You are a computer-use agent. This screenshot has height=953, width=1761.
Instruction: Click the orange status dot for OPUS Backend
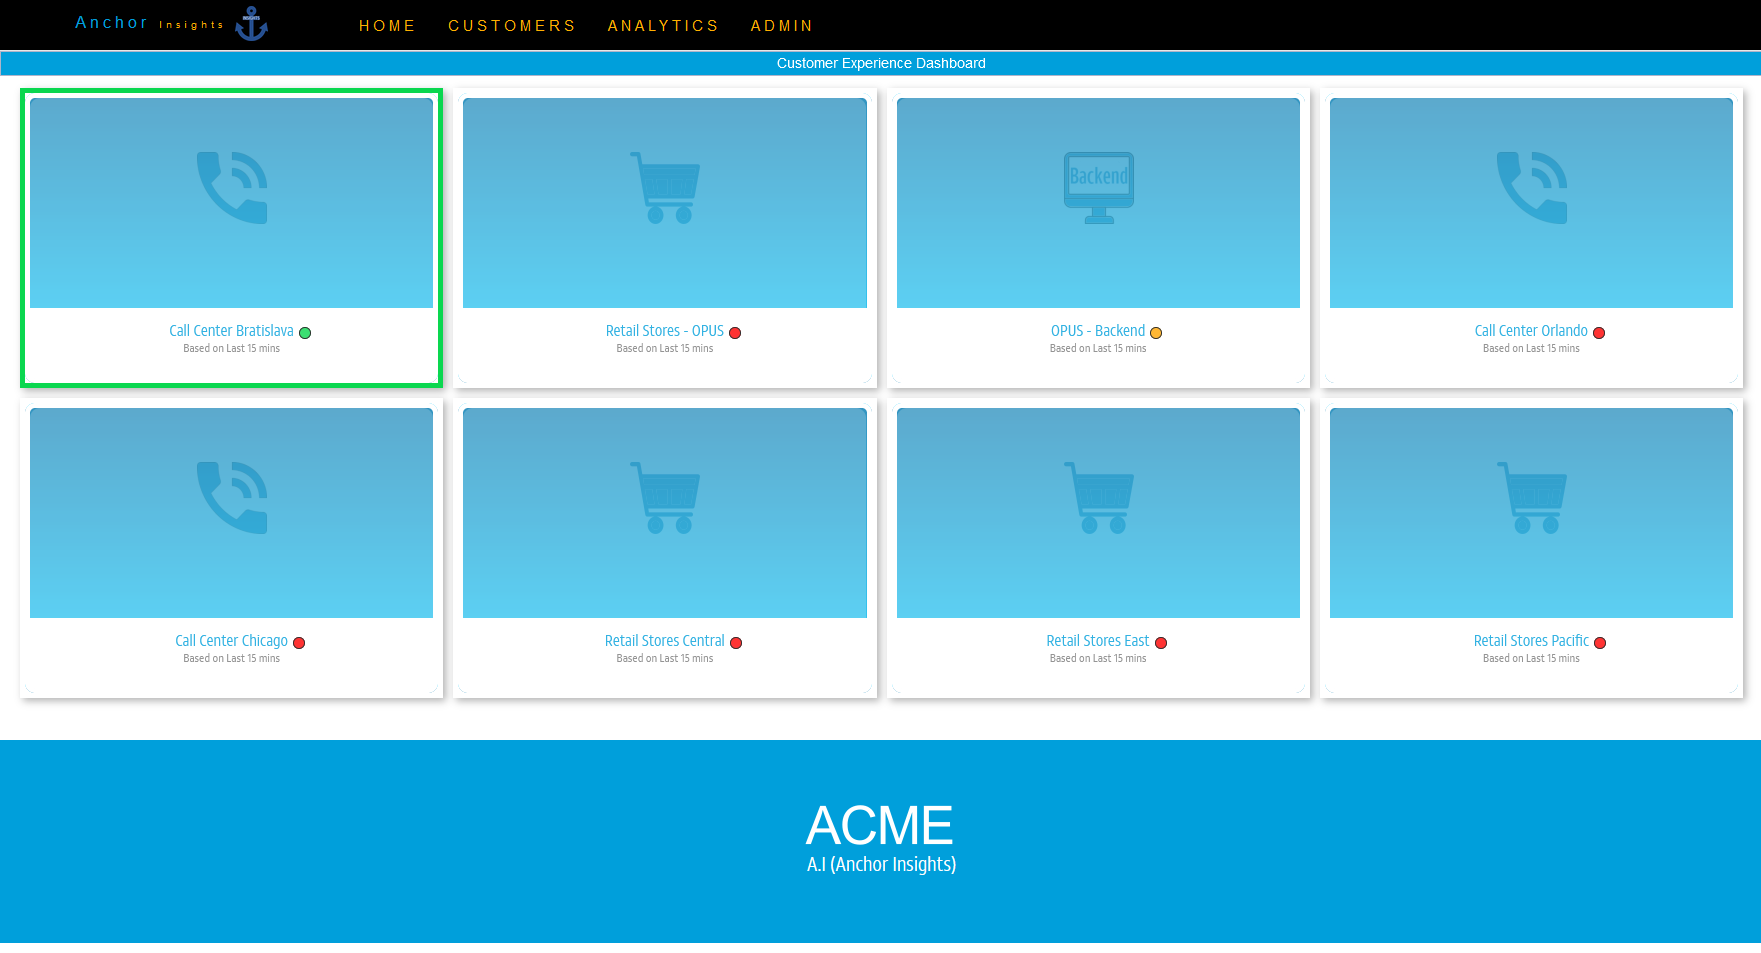[1156, 333]
